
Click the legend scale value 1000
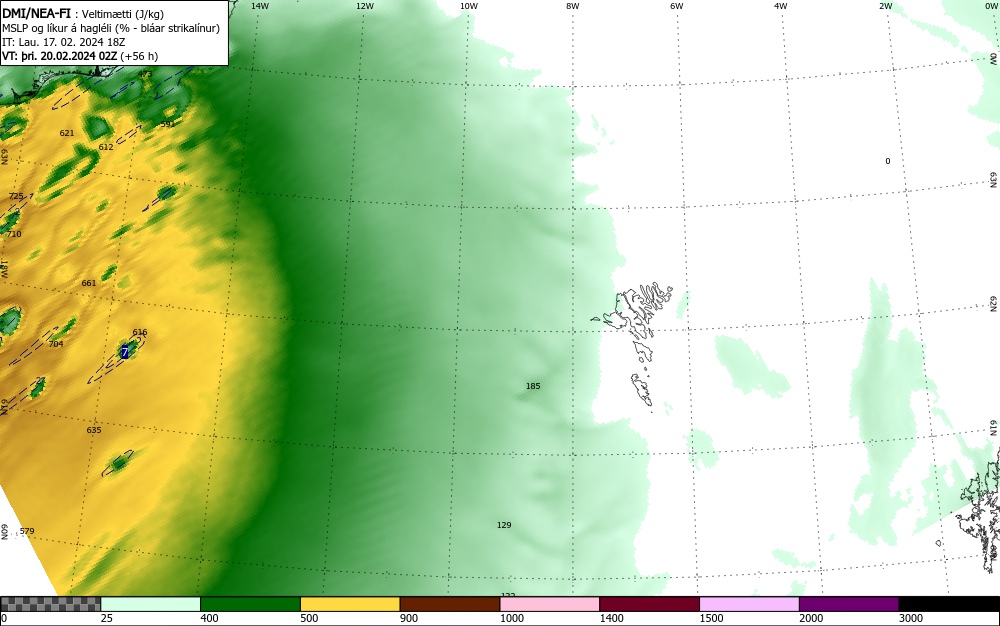click(511, 618)
